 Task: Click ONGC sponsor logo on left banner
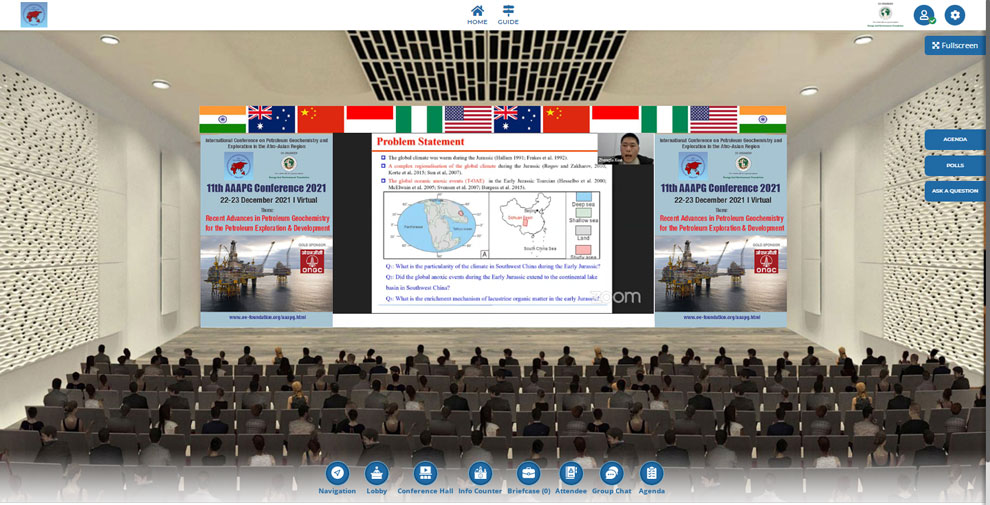[x=312, y=261]
